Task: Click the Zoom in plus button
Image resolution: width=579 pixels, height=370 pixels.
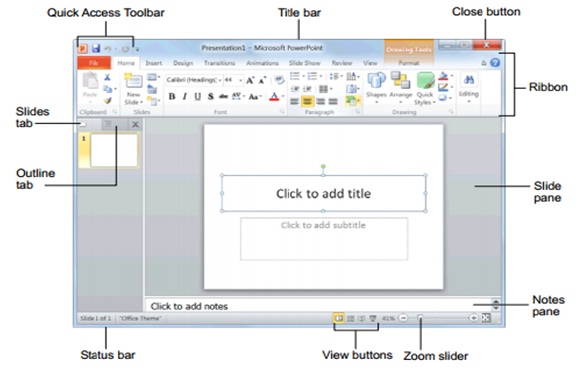Action: click(x=473, y=318)
